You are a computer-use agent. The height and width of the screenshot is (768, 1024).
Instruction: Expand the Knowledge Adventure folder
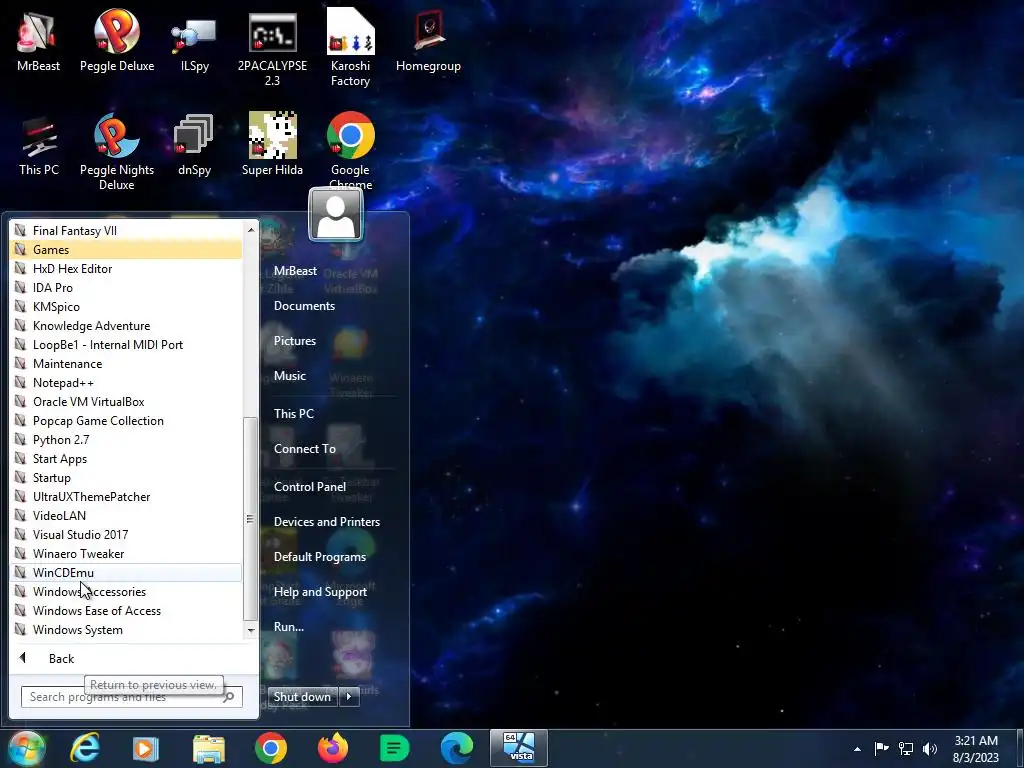127,325
